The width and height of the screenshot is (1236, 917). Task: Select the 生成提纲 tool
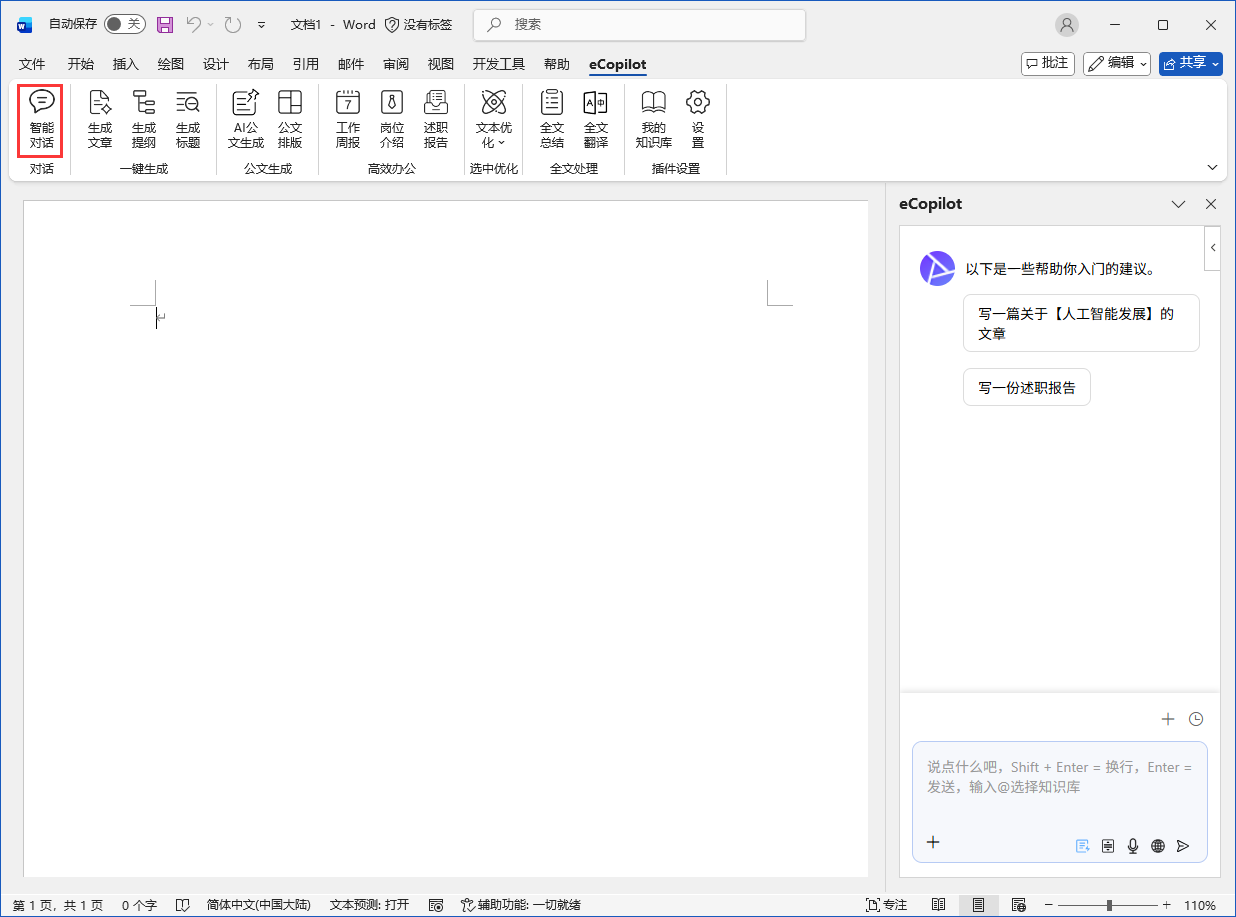tap(144, 120)
